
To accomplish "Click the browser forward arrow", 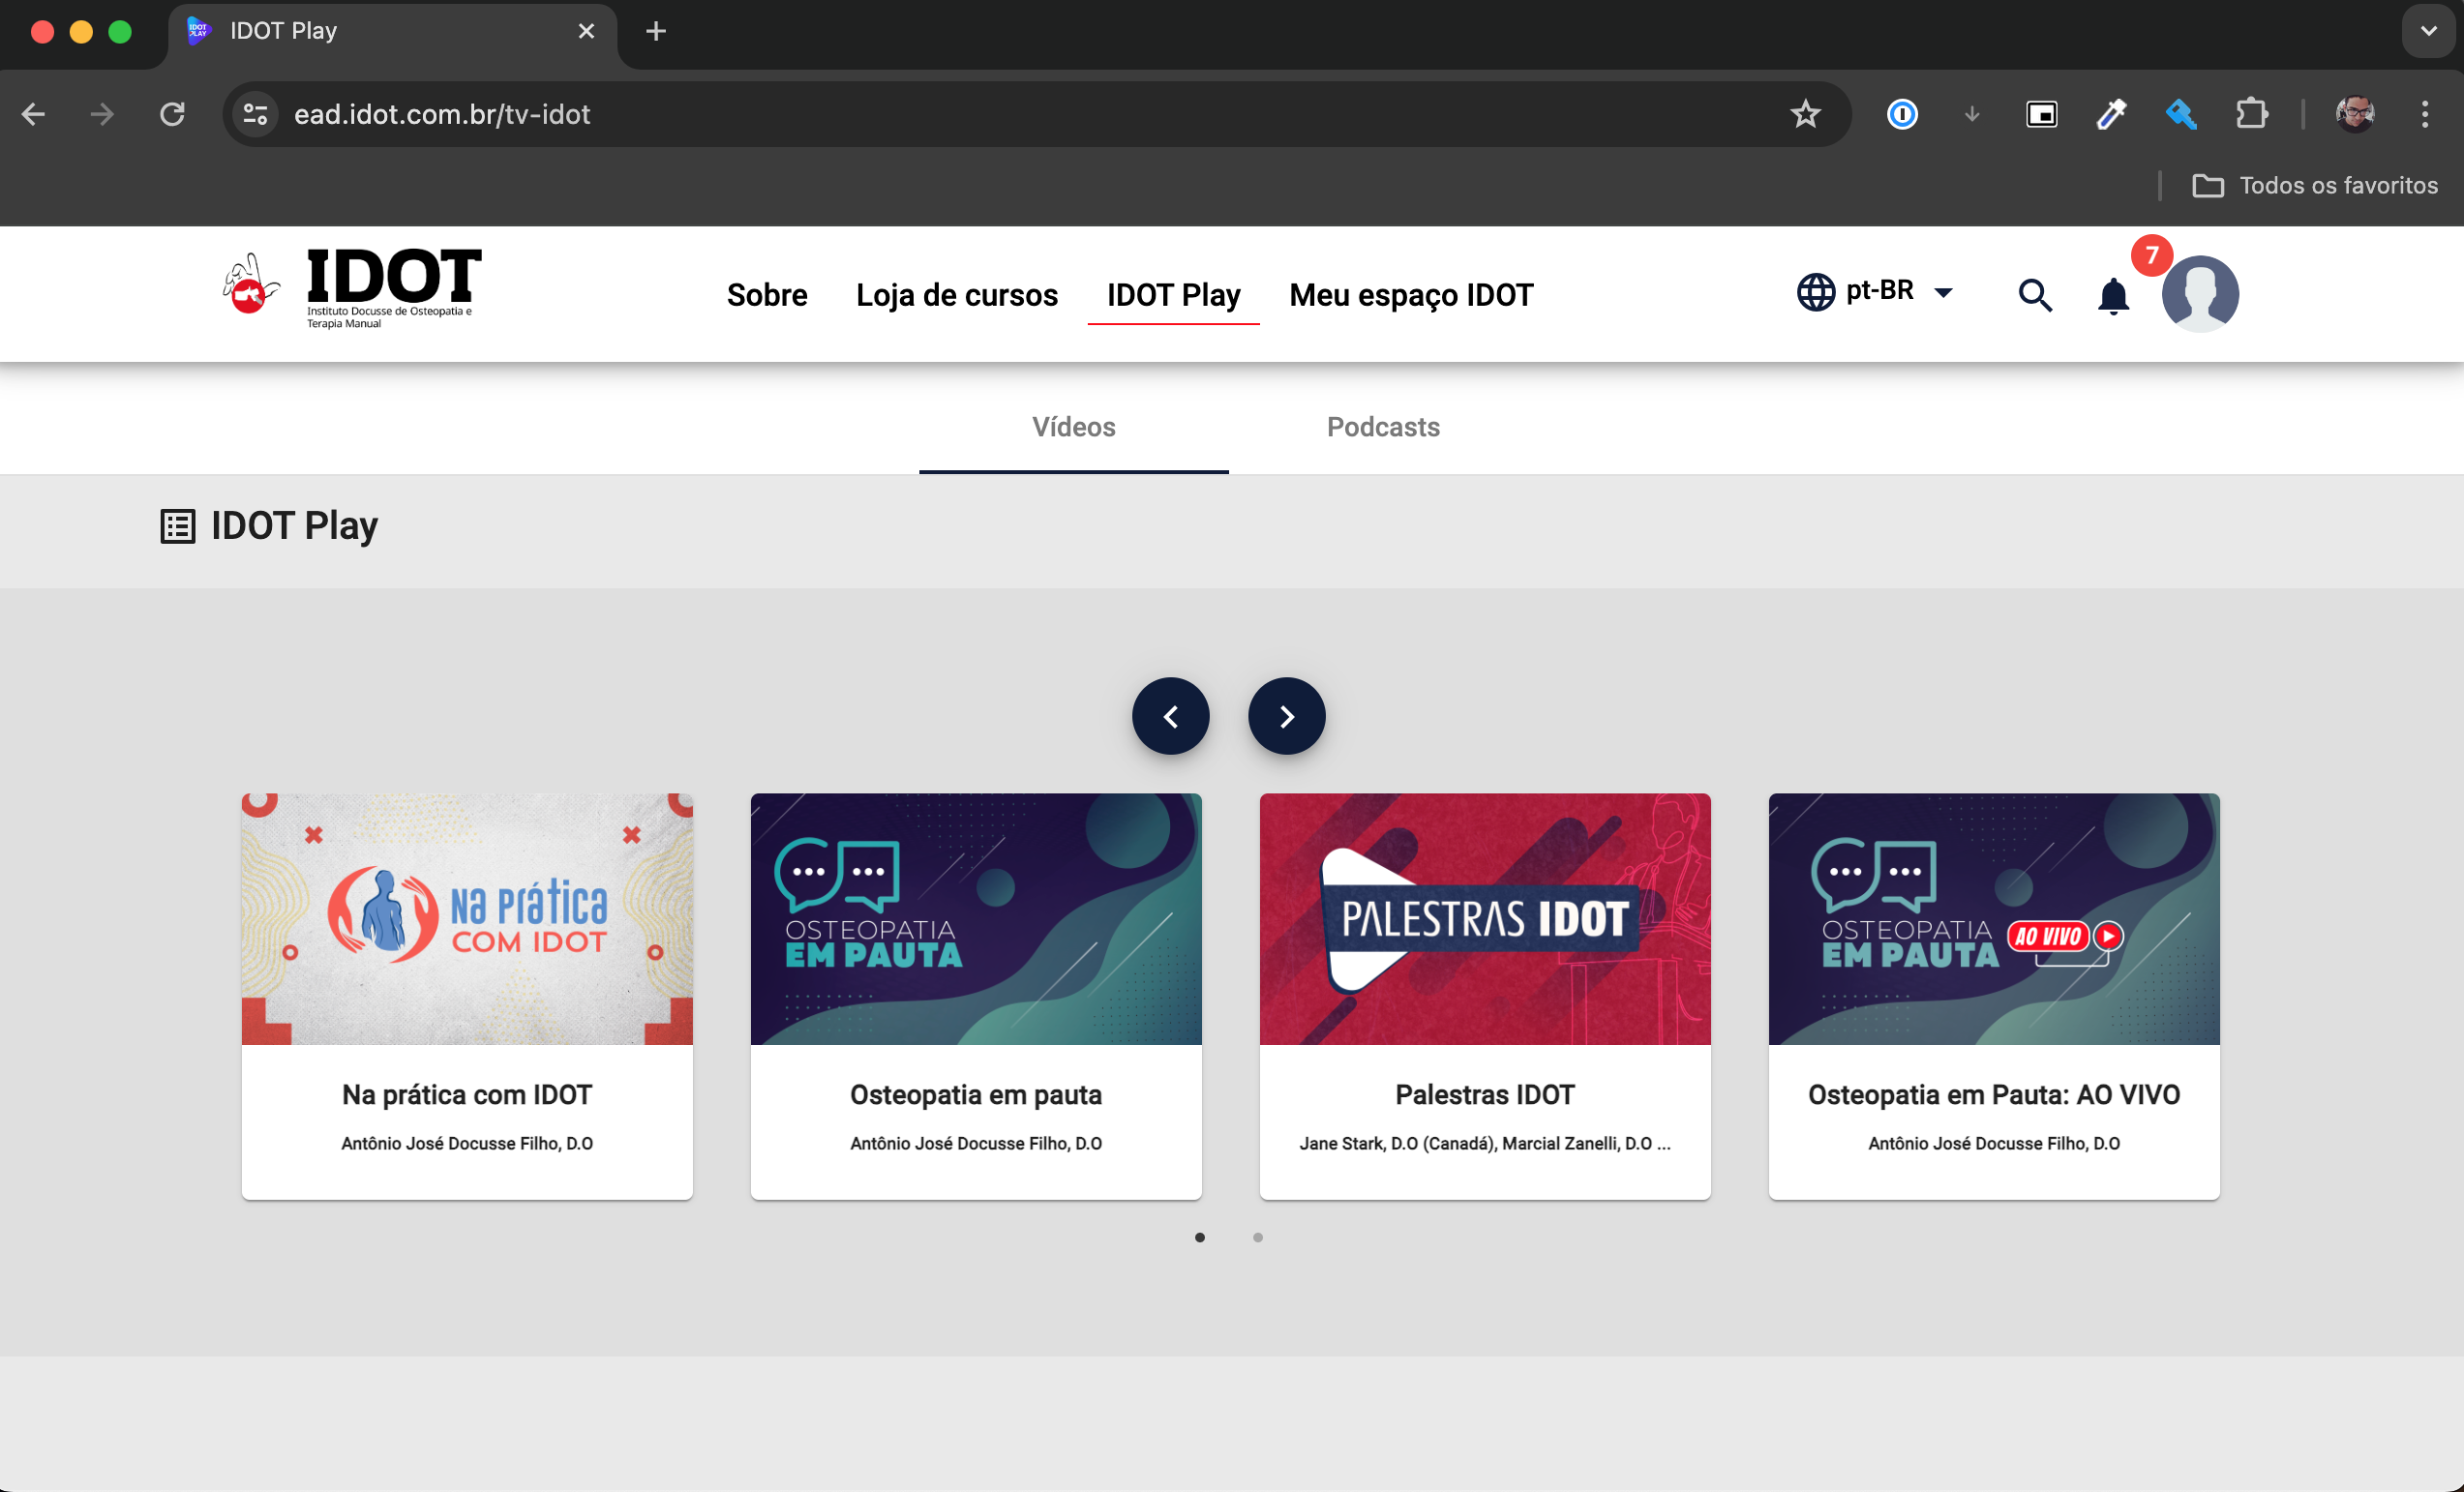I will (x=102, y=114).
